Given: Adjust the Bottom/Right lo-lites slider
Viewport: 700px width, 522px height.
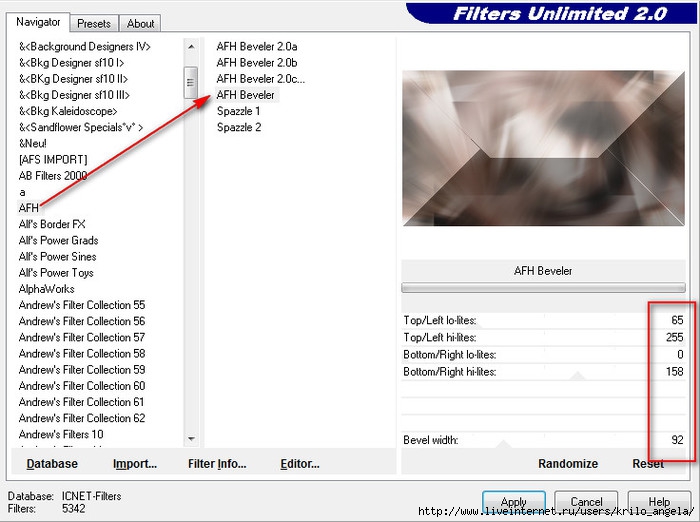Looking at the screenshot, I should click(543, 355).
